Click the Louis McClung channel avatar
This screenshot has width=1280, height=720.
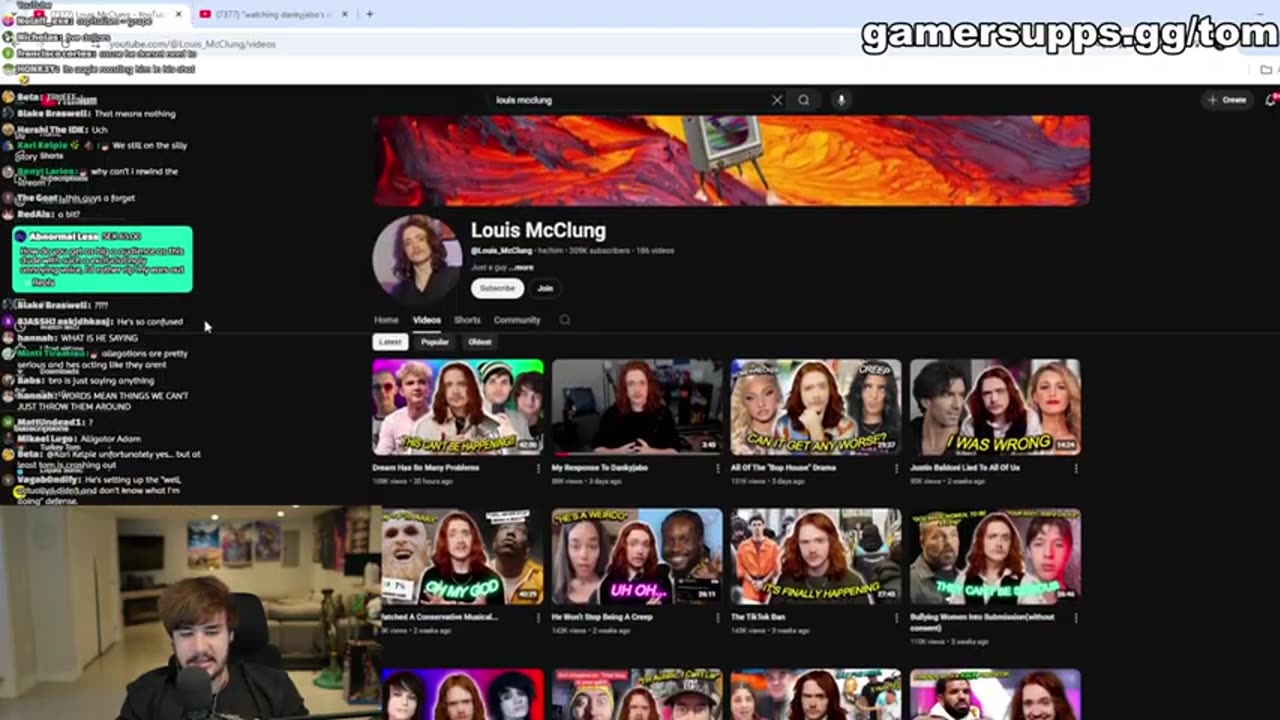pos(417,258)
